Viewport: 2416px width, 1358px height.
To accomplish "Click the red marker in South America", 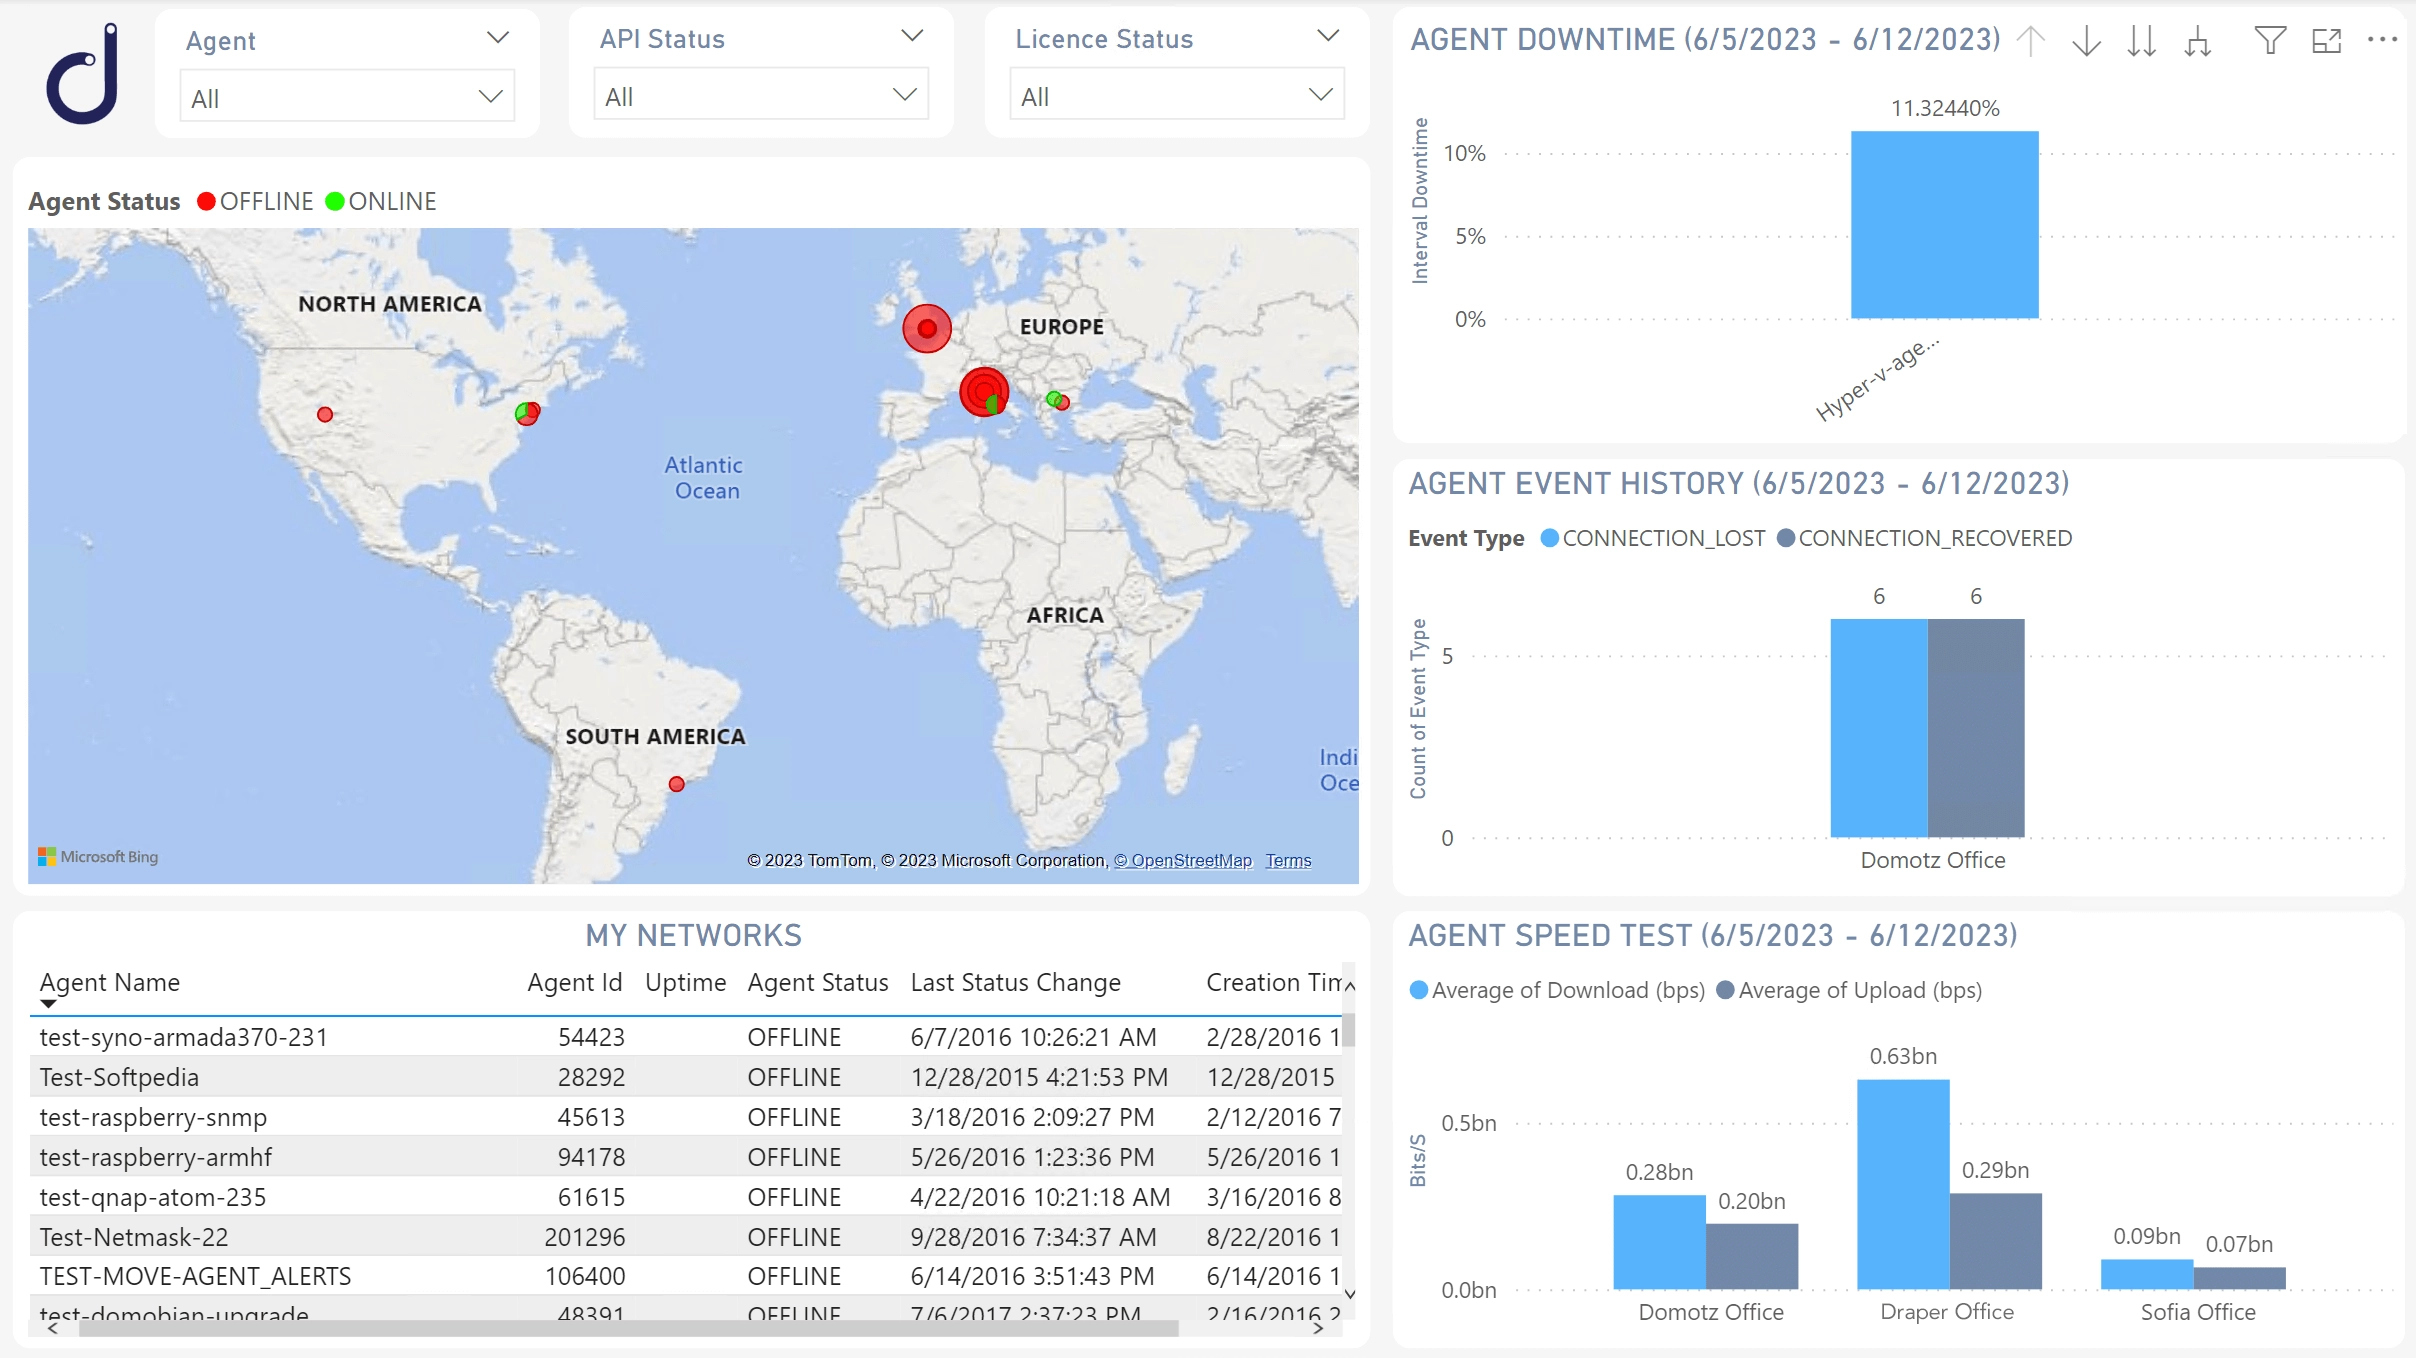I will click(677, 784).
